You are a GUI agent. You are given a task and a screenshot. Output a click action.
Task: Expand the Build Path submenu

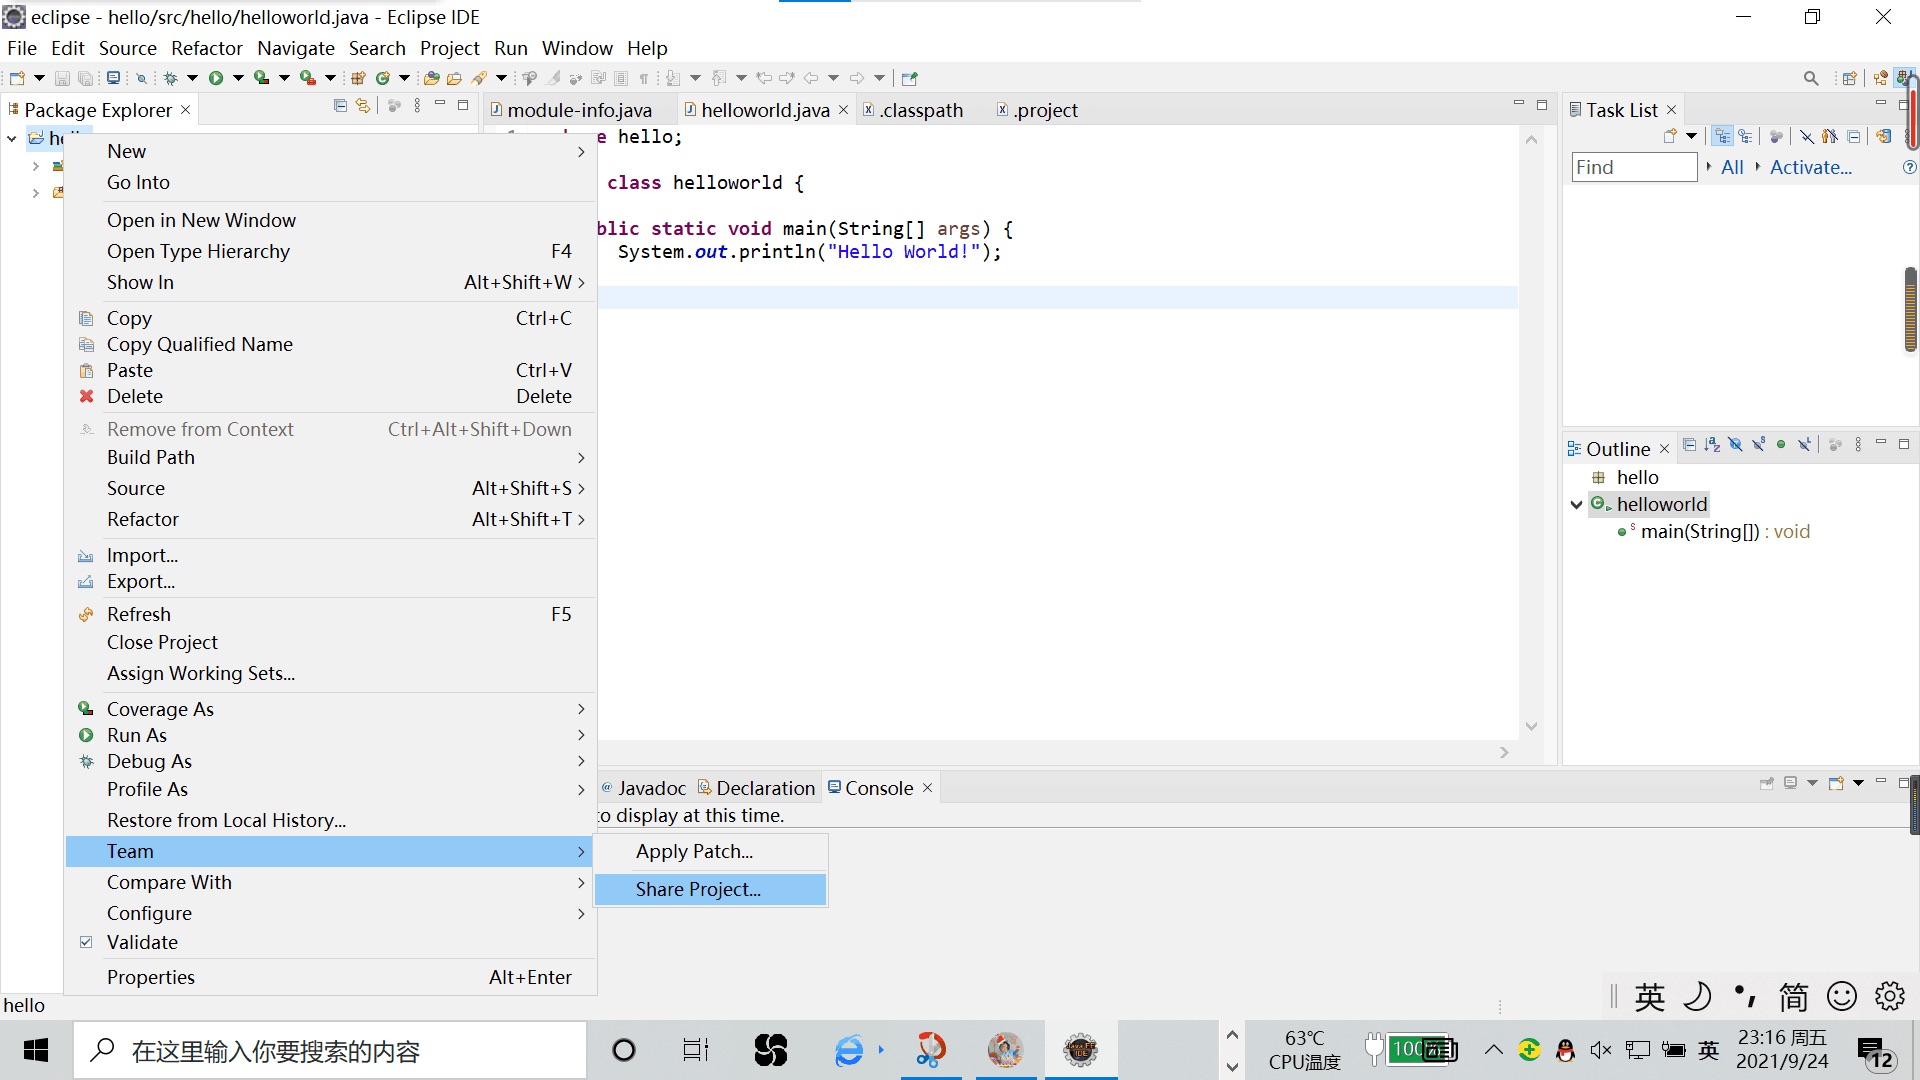330,457
